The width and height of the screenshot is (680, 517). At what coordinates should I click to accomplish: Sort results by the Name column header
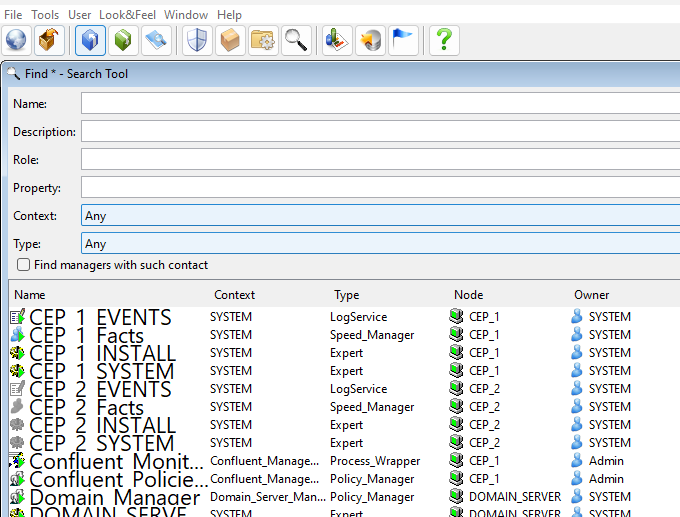[x=29, y=295]
